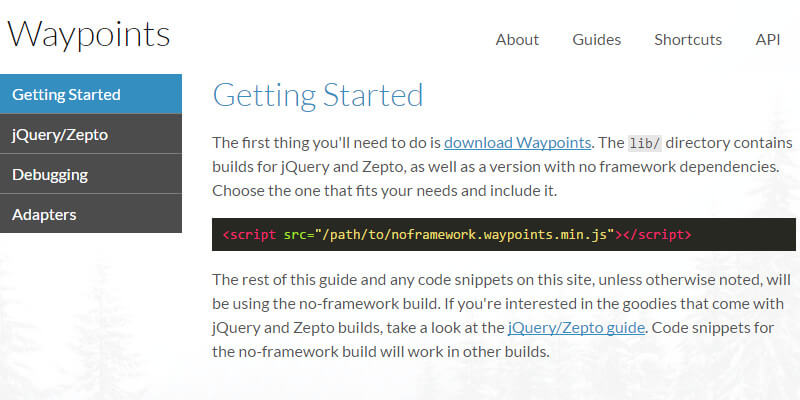Image resolution: width=800 pixels, height=400 pixels.
Task: Go to Guides in the top navigation
Action: [596, 40]
